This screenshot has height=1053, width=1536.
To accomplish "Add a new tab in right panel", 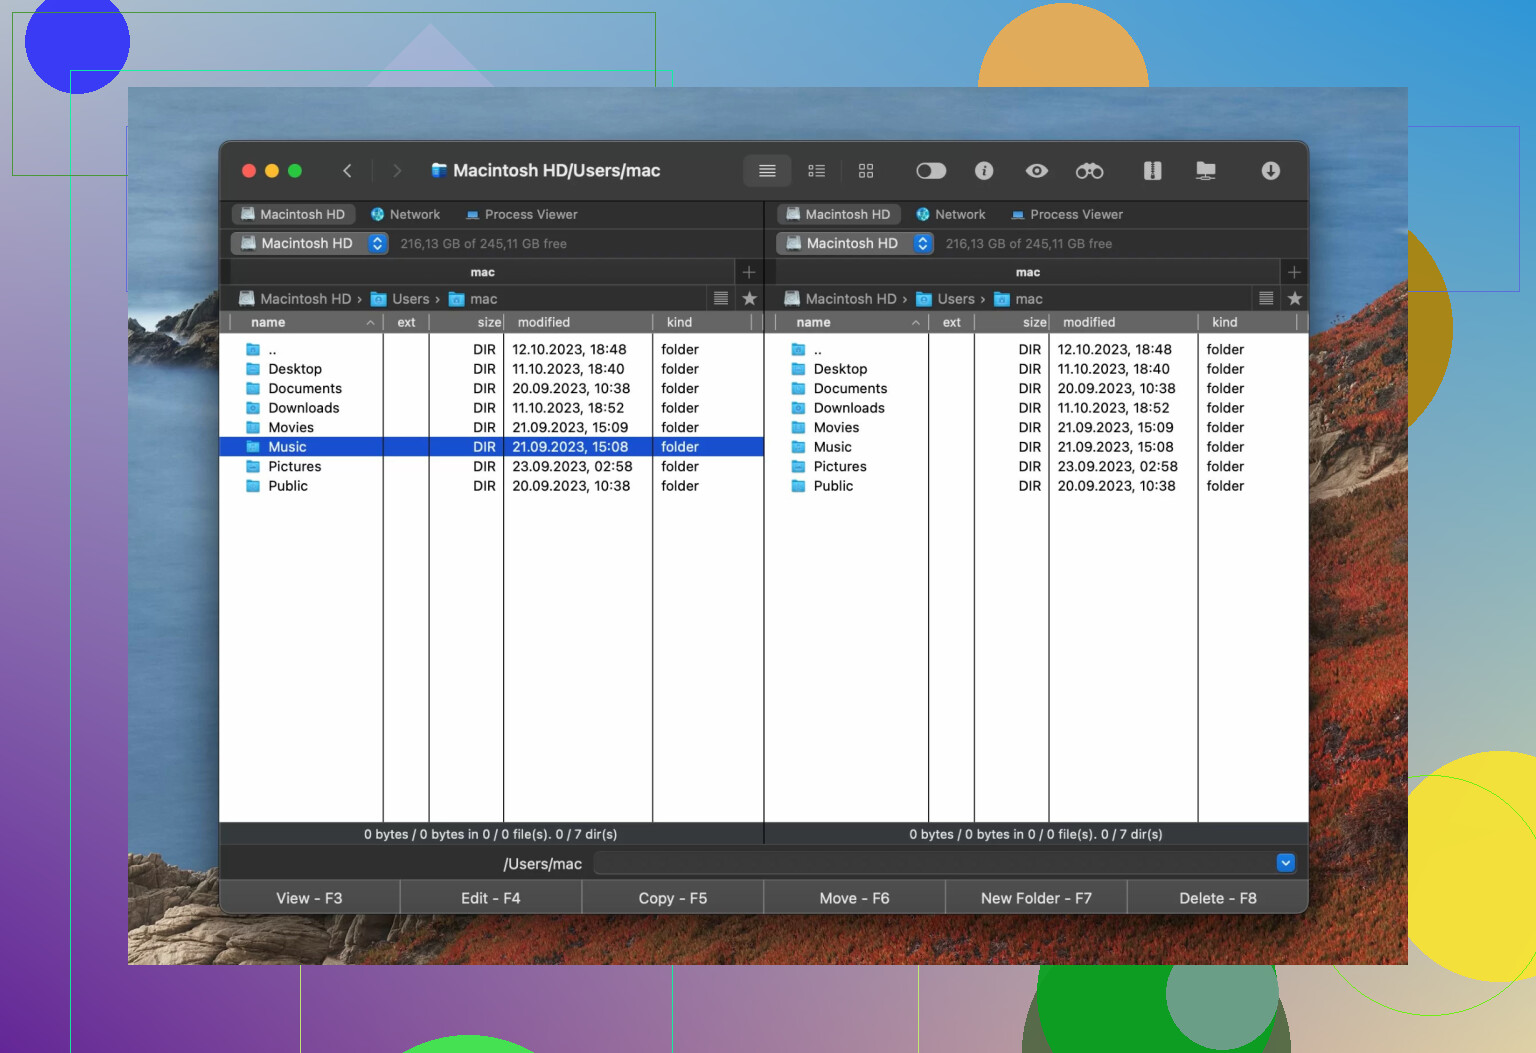I will [x=1294, y=272].
